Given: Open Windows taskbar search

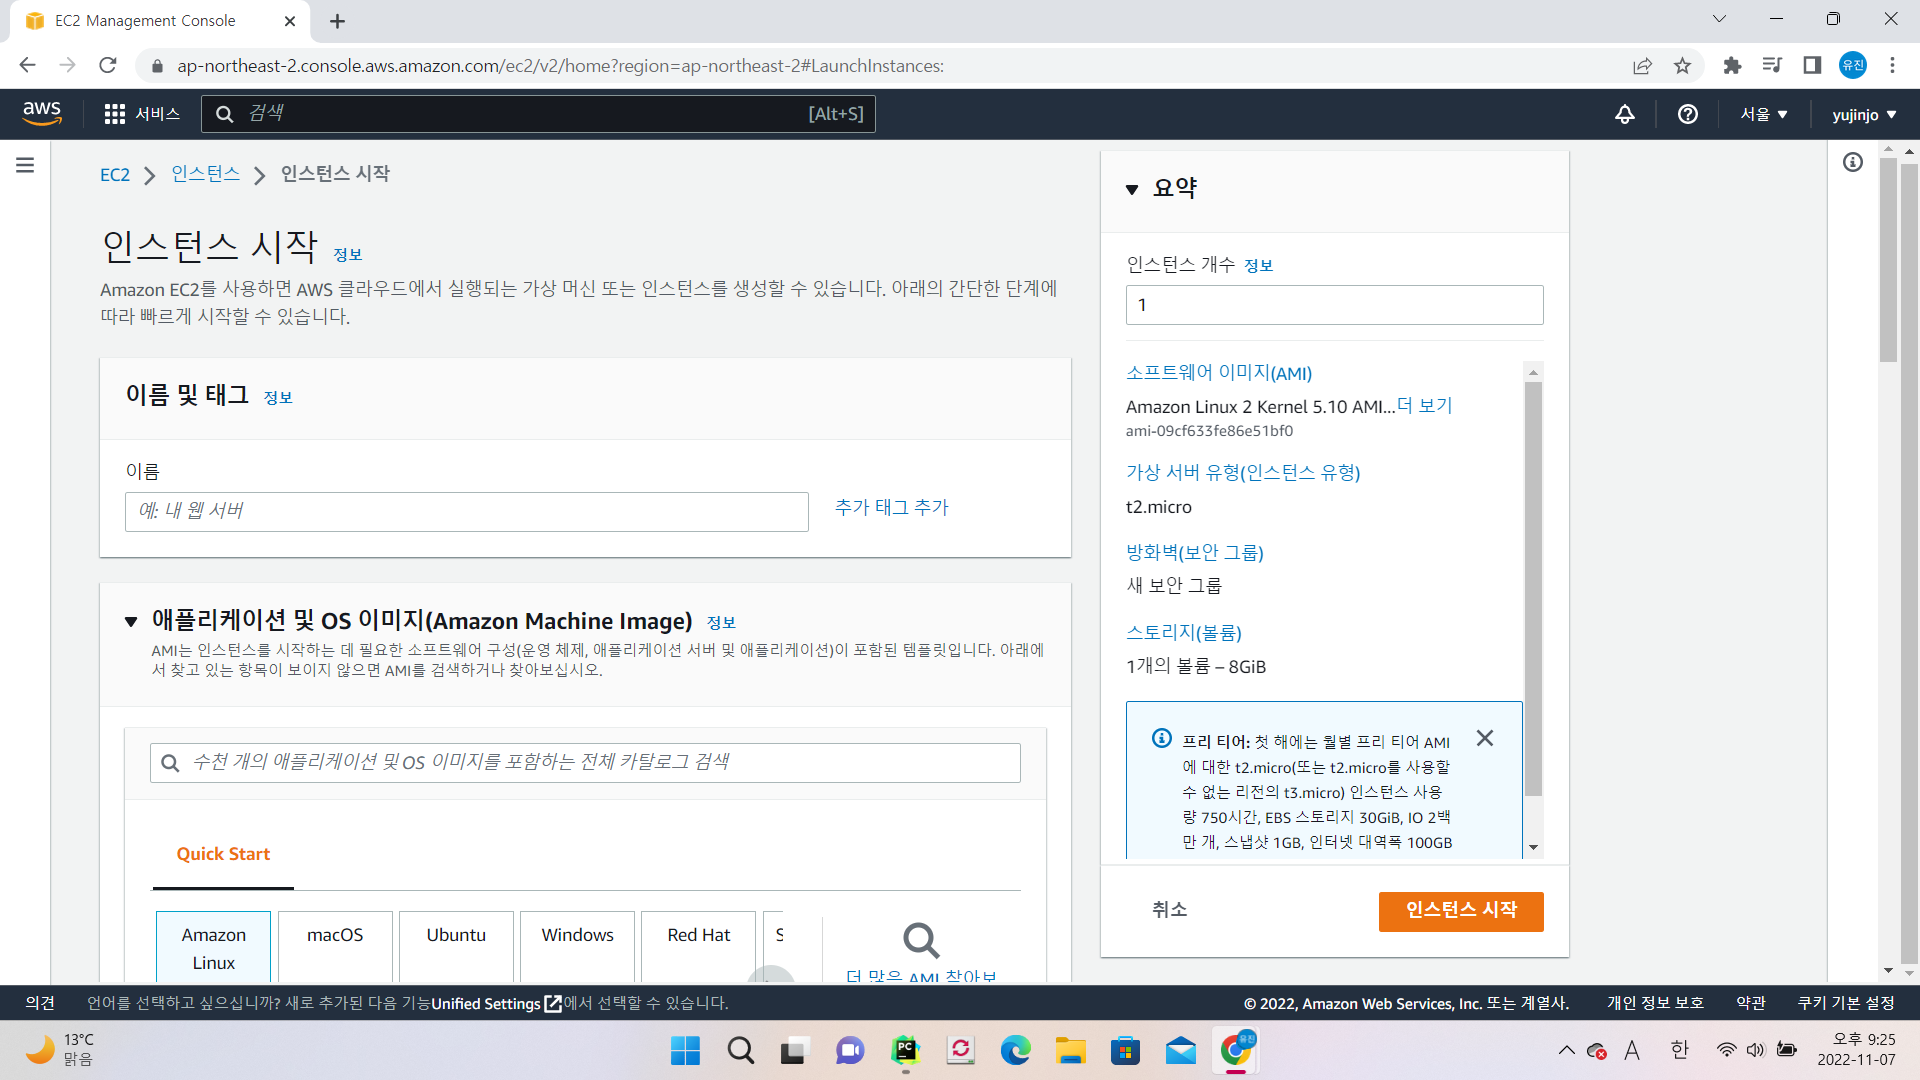Looking at the screenshot, I should click(741, 1050).
